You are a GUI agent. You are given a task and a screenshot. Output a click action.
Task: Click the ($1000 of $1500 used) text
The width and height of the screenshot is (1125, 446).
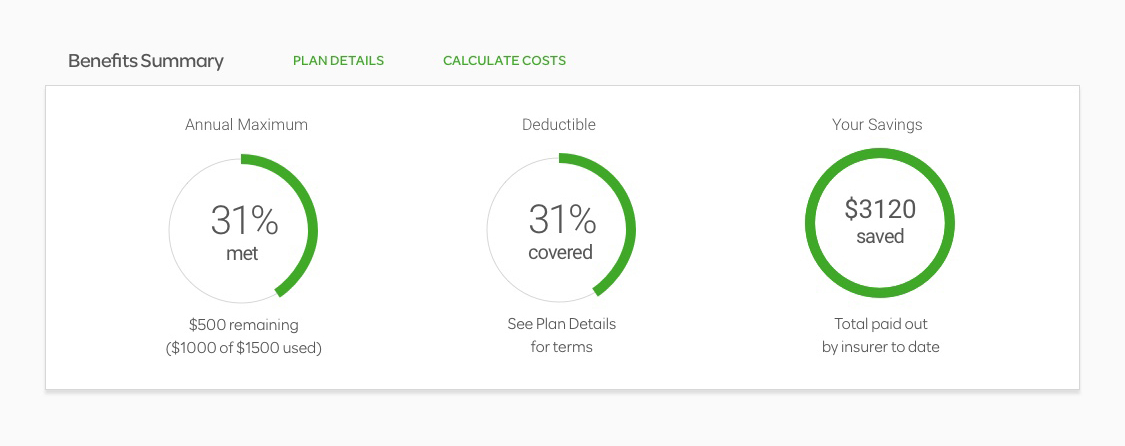pyautogui.click(x=244, y=348)
